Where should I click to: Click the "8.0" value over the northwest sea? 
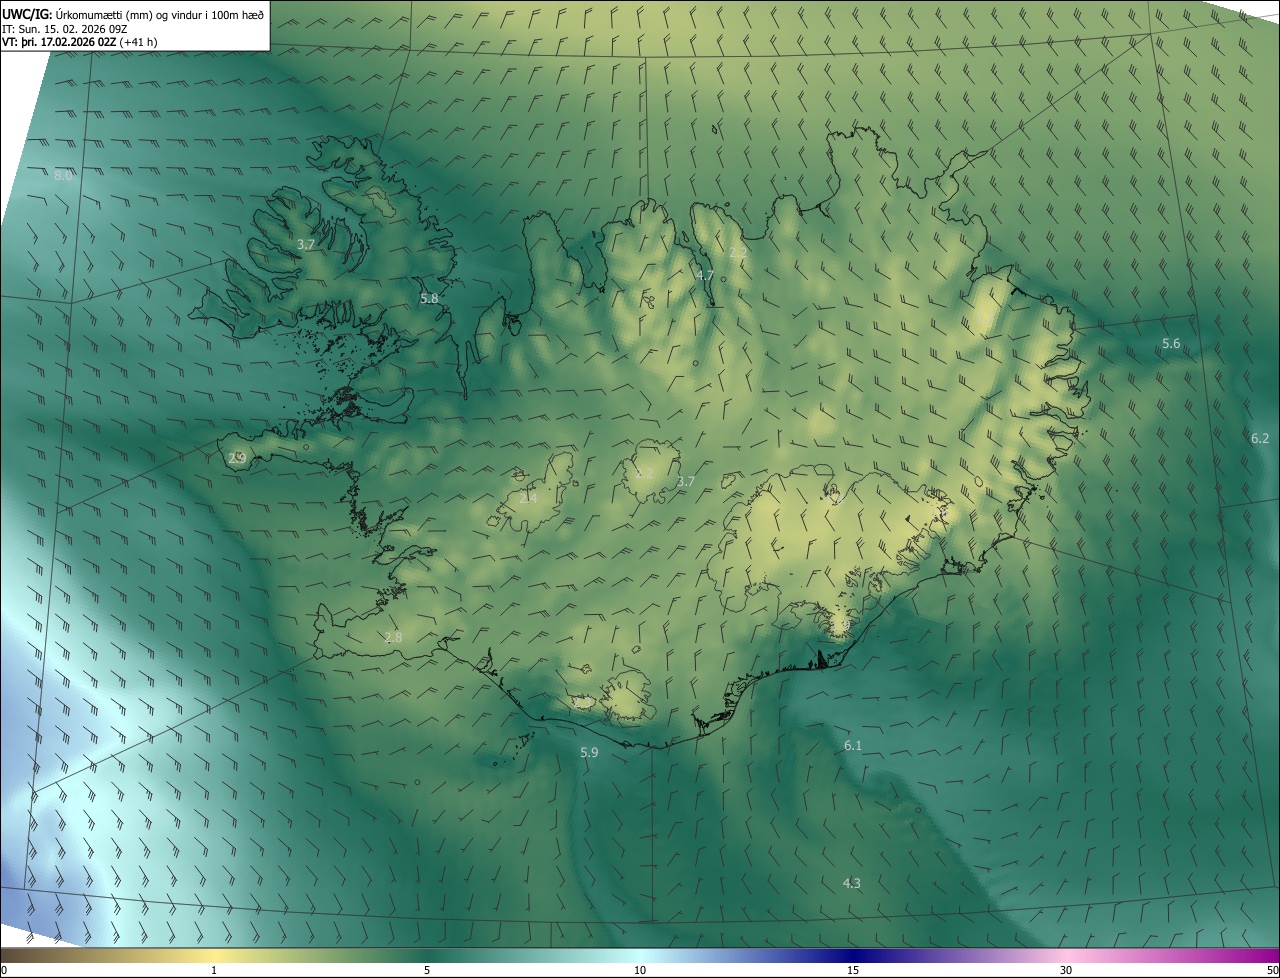click(x=63, y=175)
